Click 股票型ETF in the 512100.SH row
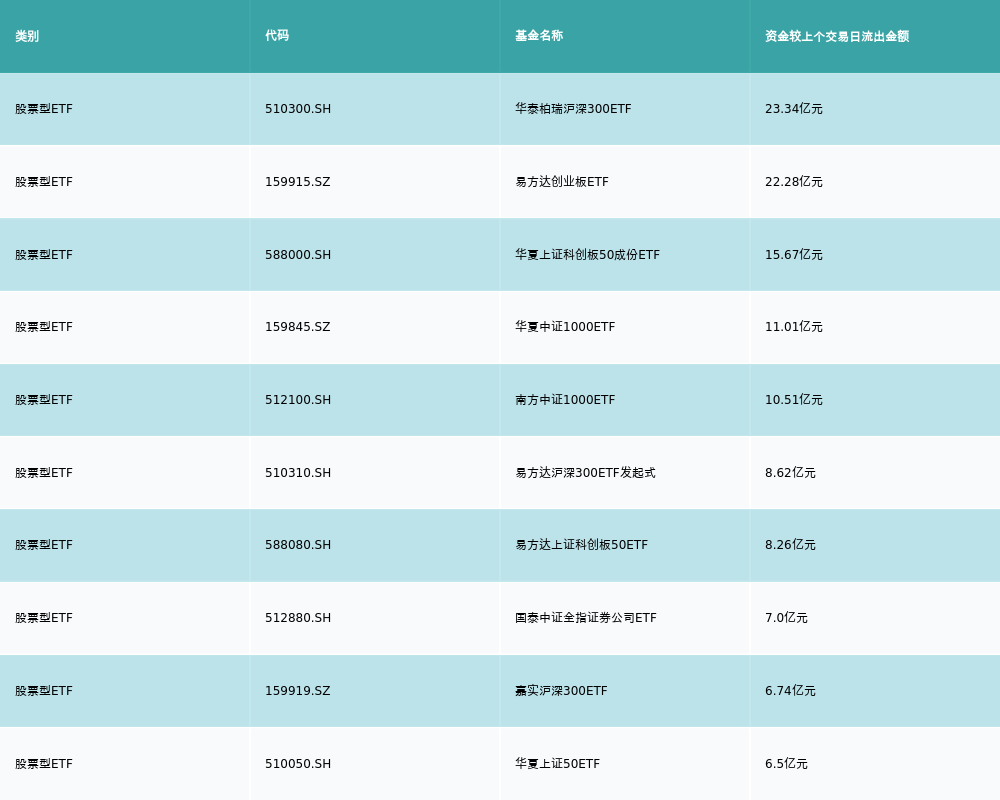The height and width of the screenshot is (800, 1000). point(44,400)
